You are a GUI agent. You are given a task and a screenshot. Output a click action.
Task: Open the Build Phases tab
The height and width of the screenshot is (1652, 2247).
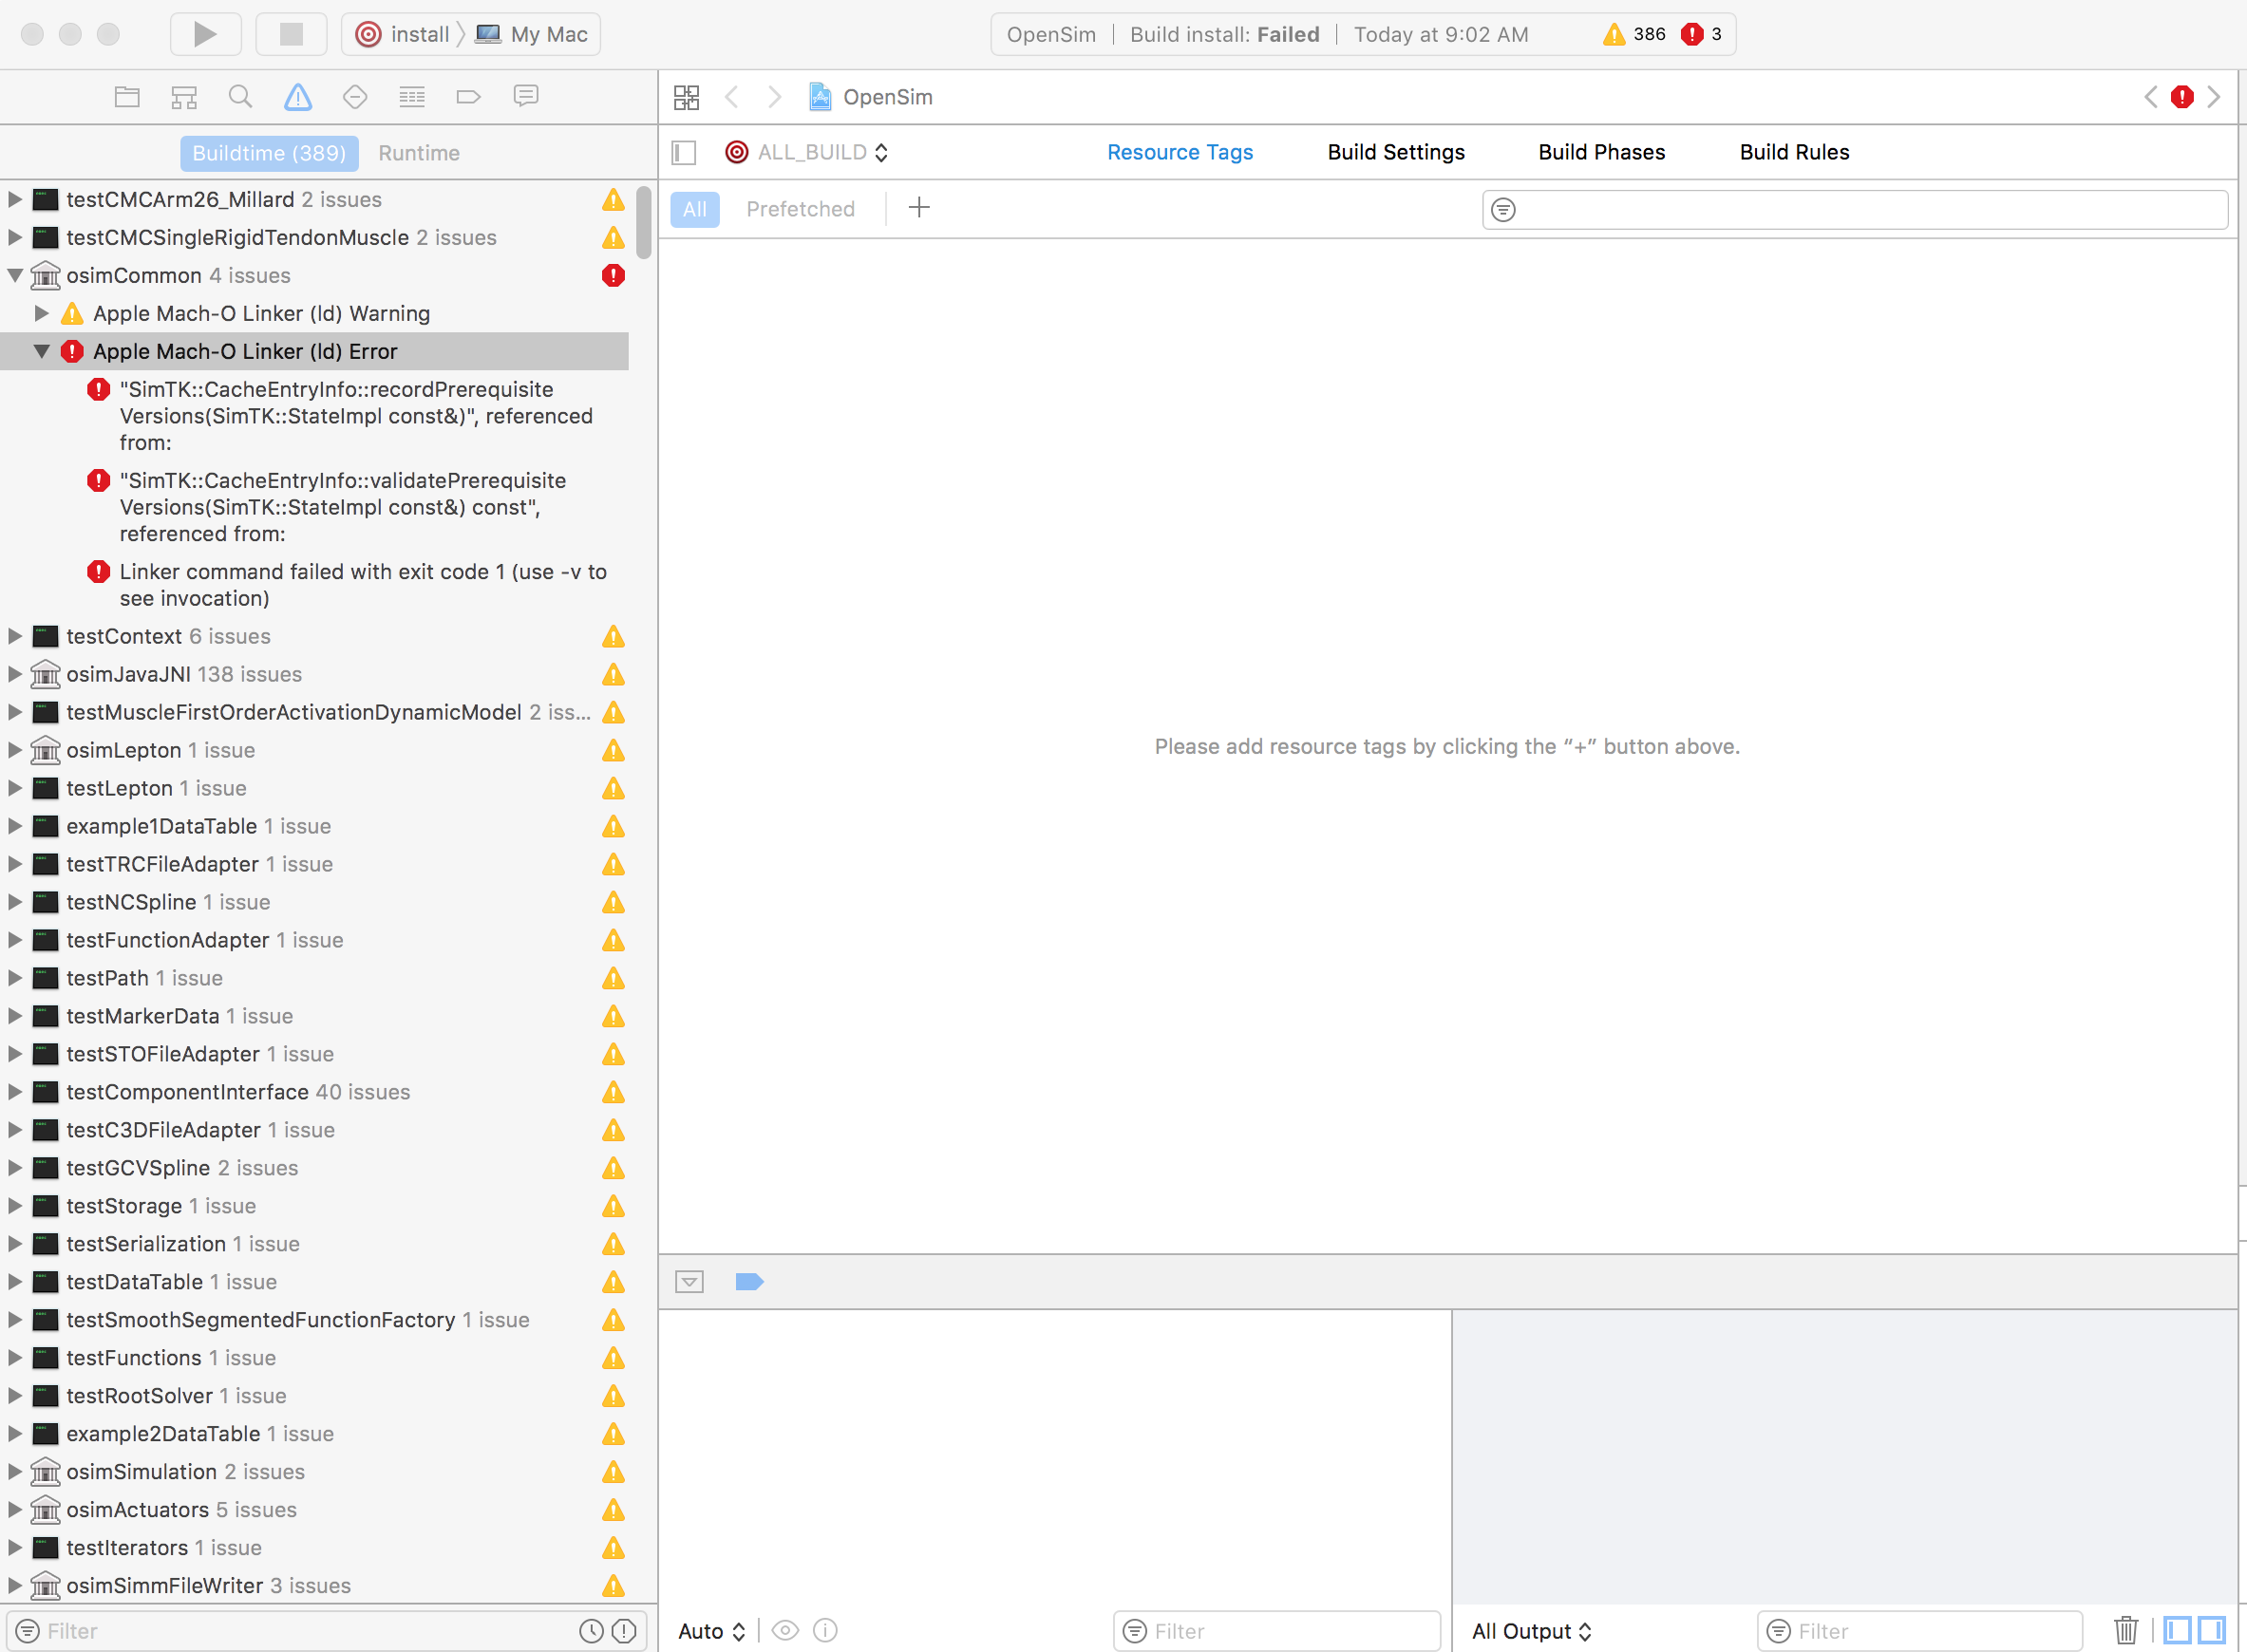coord(1601,152)
